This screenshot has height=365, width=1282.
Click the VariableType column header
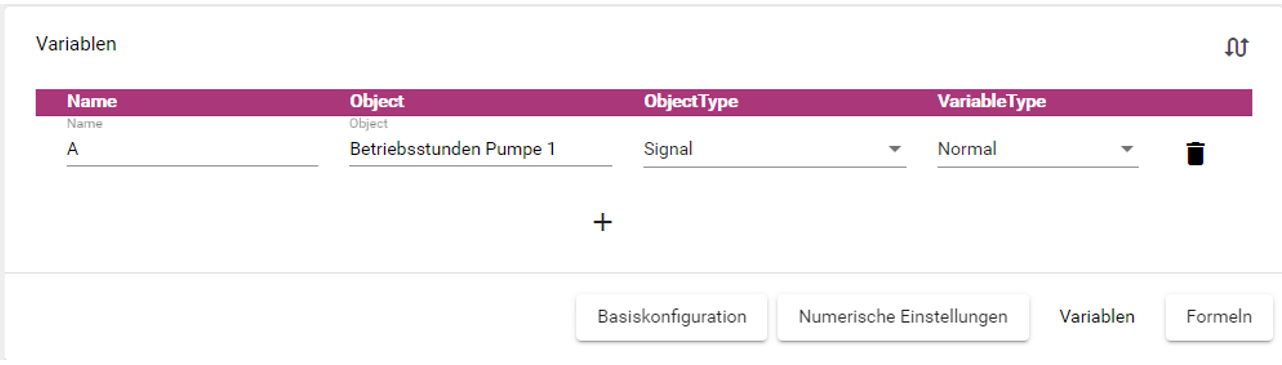point(992,101)
